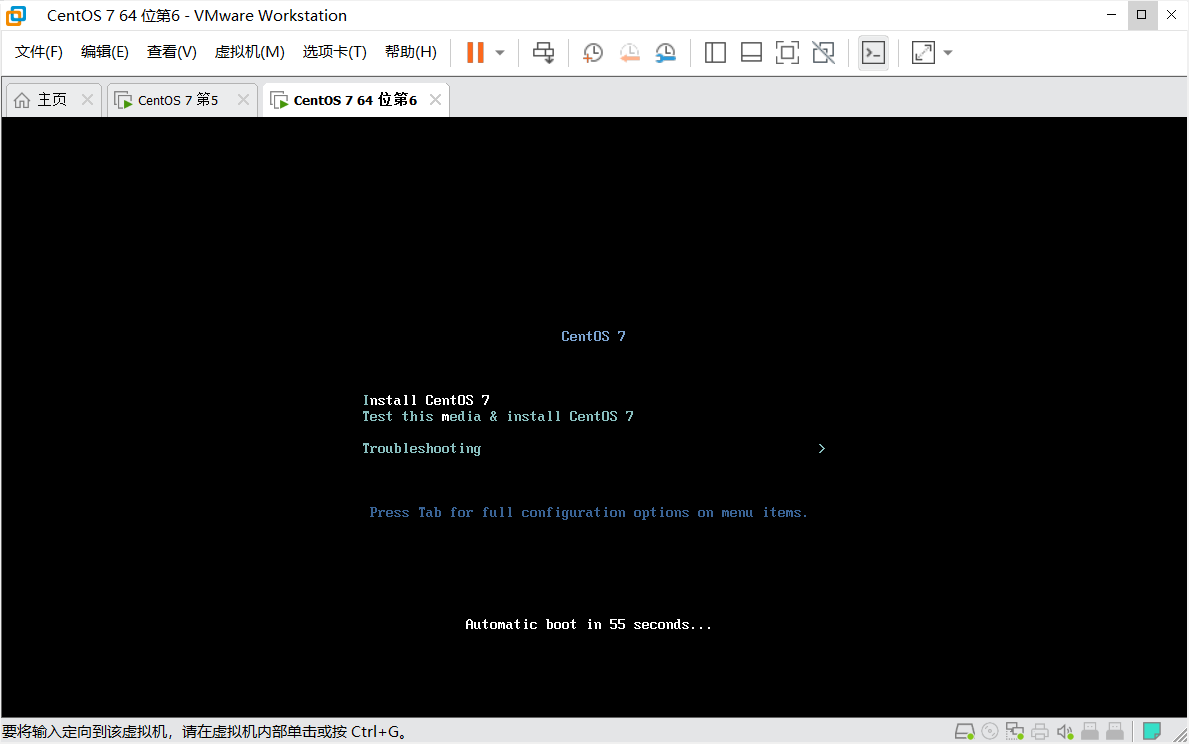The image size is (1189, 744).
Task: Expand Troubleshooting submenu arrow
Action: (821, 448)
